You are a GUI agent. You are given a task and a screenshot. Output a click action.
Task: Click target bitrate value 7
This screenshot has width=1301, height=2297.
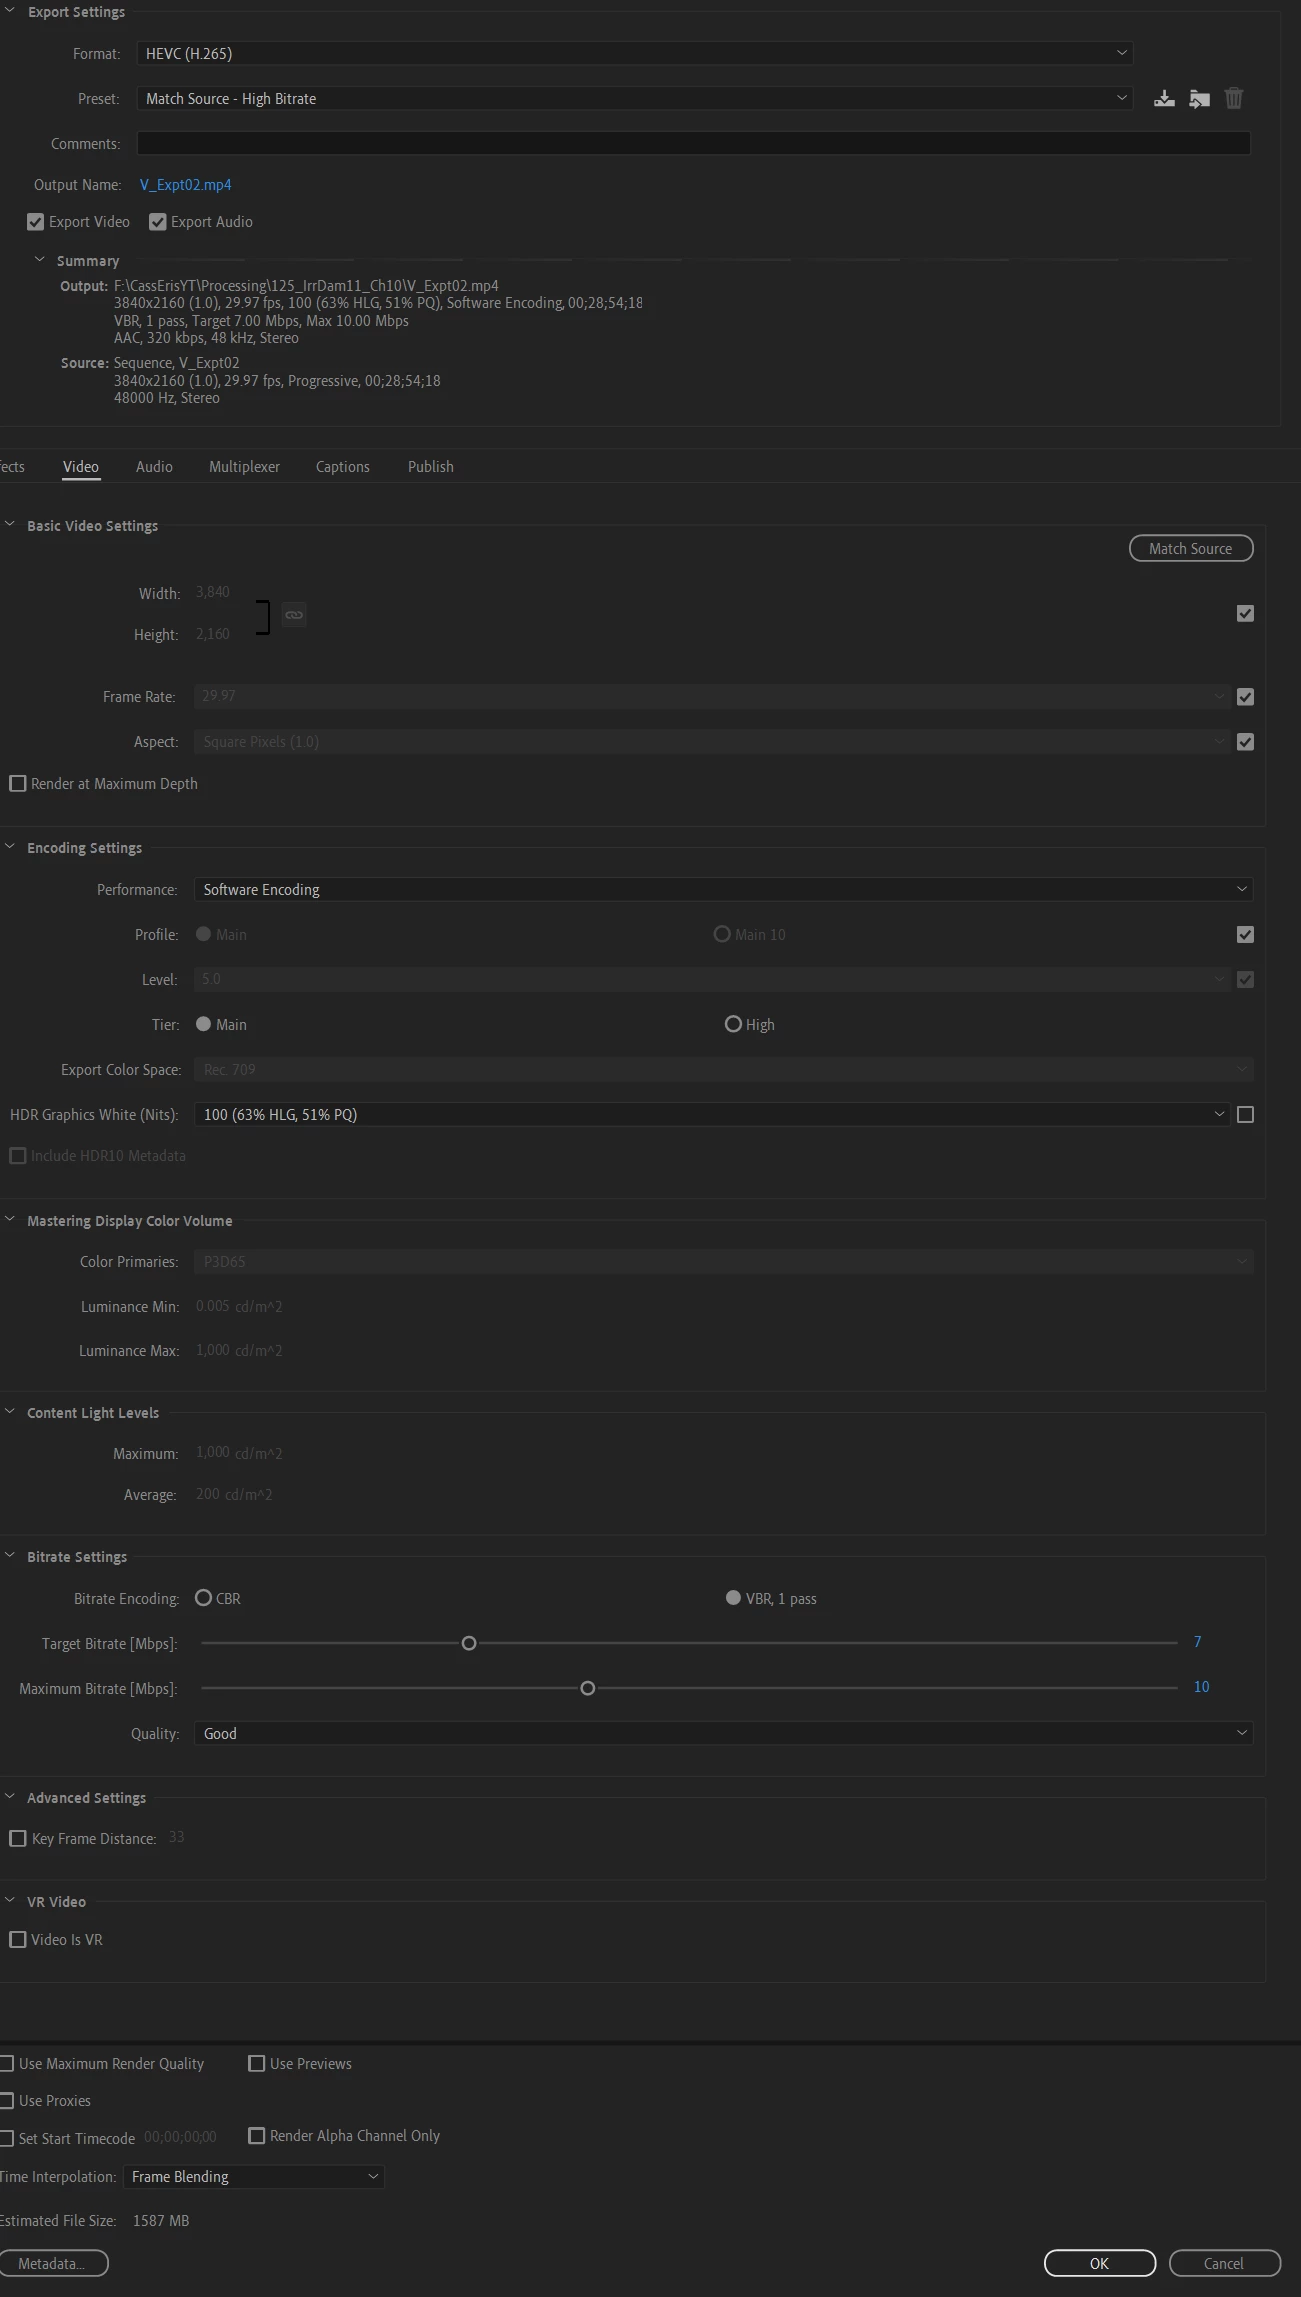pos(1197,1642)
